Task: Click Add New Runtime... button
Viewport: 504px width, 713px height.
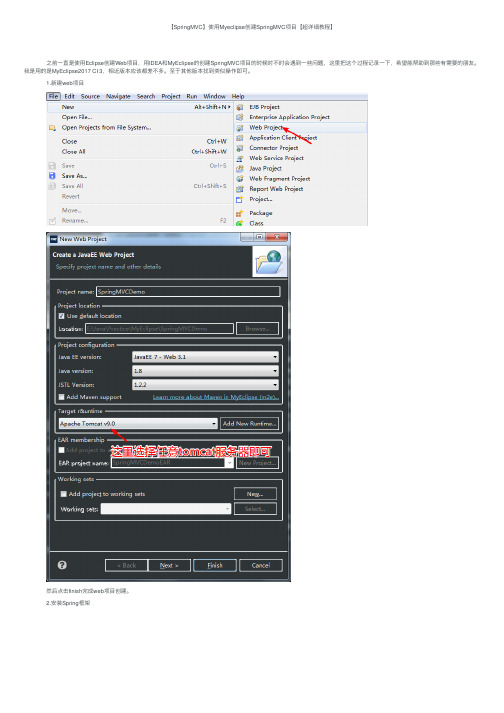Action: 249,423
